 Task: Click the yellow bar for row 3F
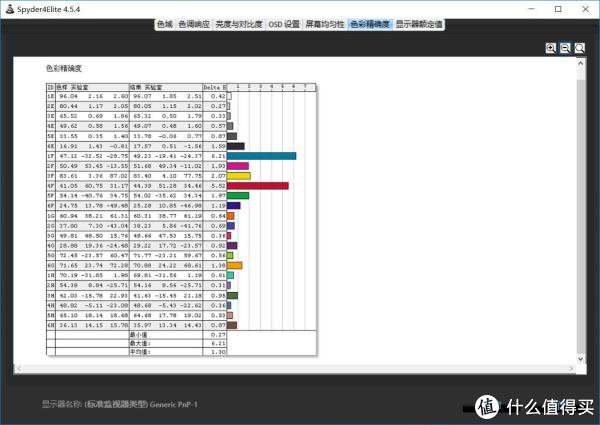(x=239, y=176)
